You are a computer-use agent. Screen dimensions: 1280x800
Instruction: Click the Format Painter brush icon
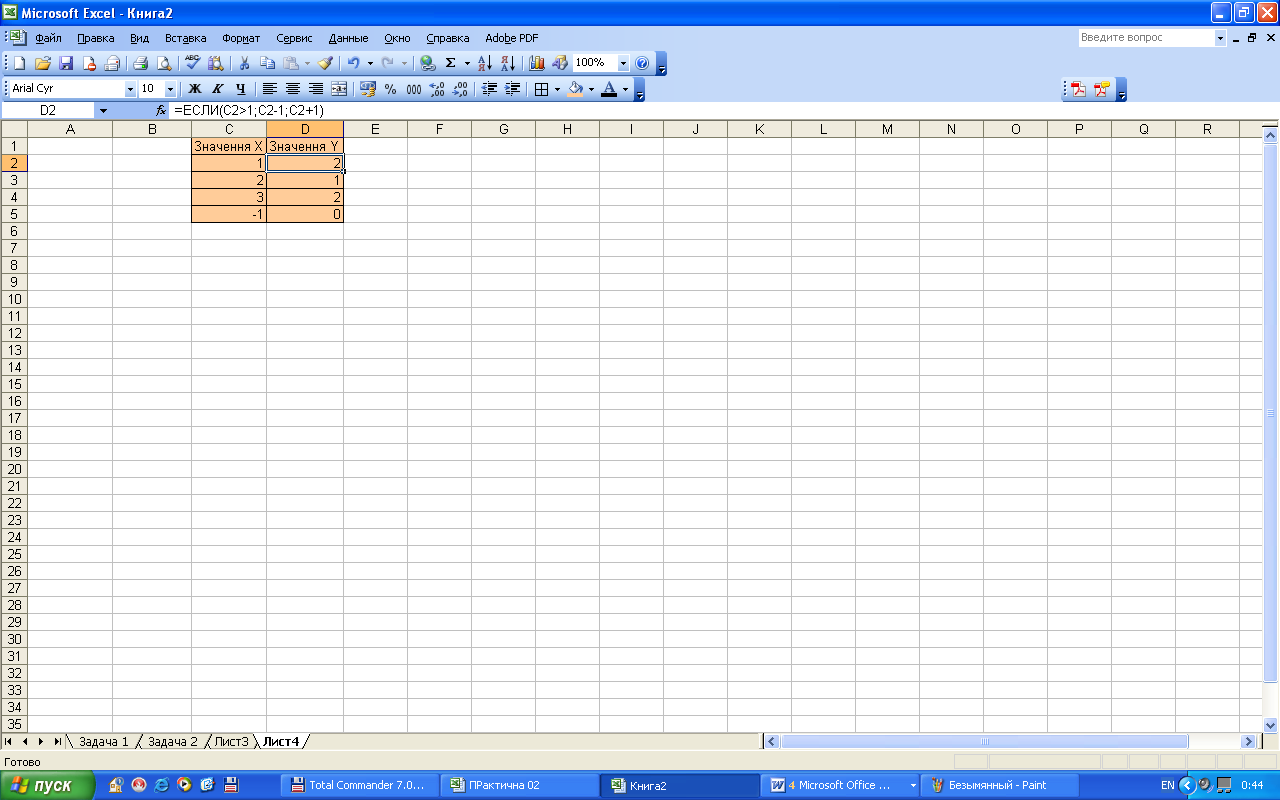pyautogui.click(x=325, y=63)
